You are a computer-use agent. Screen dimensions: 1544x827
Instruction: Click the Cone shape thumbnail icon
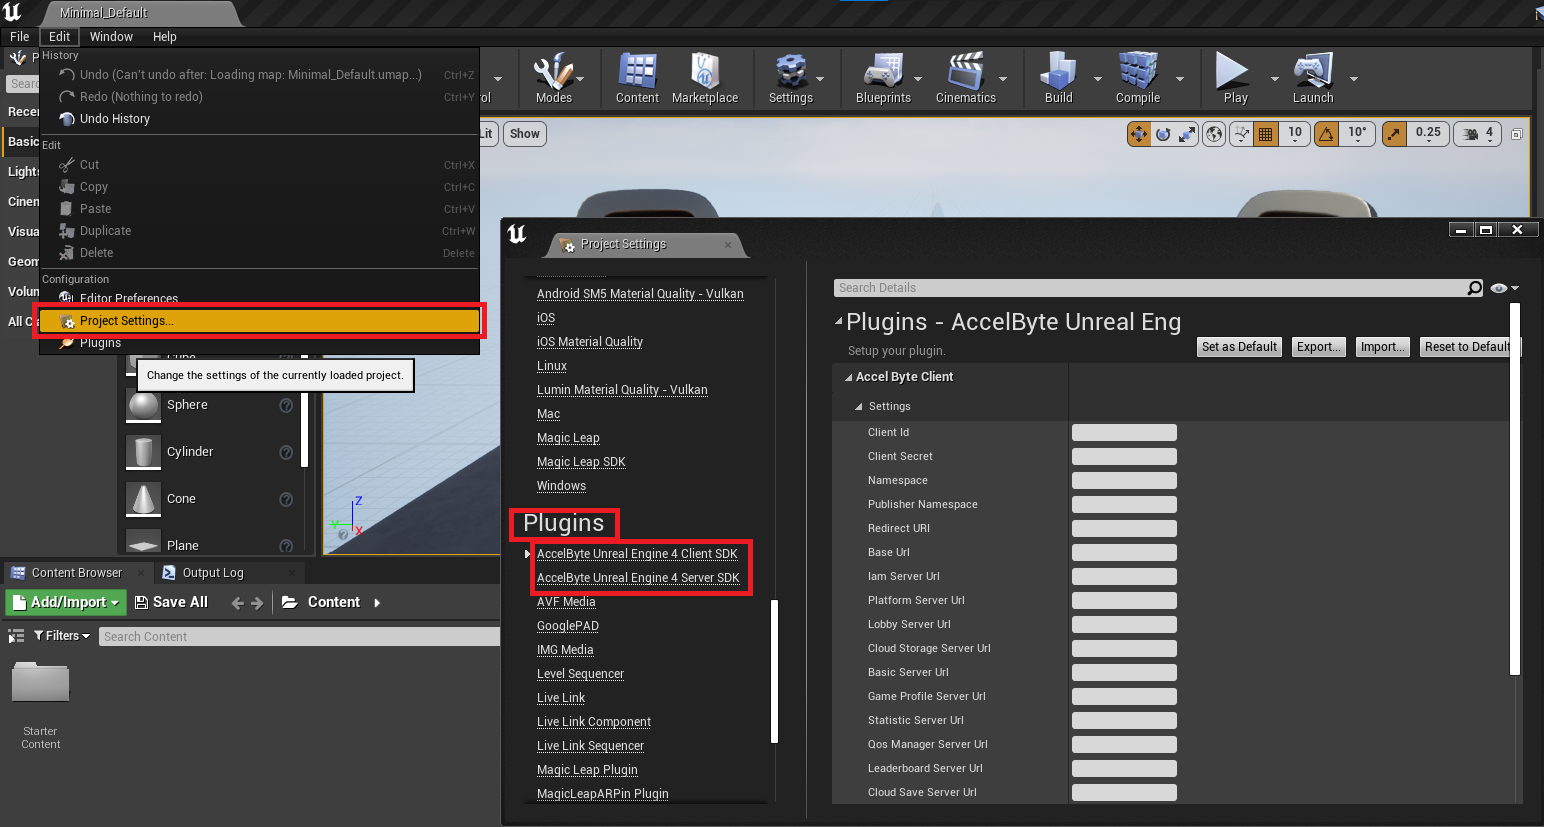tap(144, 499)
